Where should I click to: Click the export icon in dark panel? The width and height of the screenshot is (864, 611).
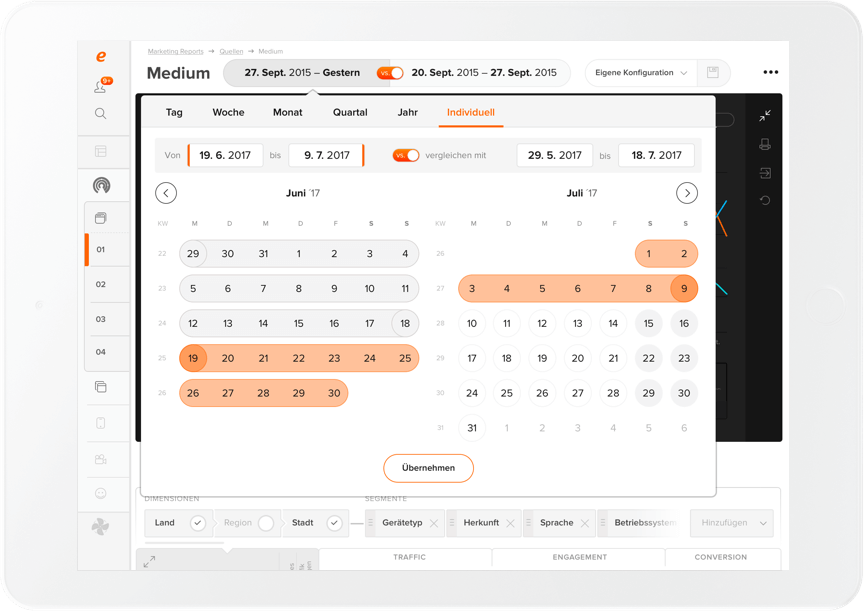pos(765,173)
